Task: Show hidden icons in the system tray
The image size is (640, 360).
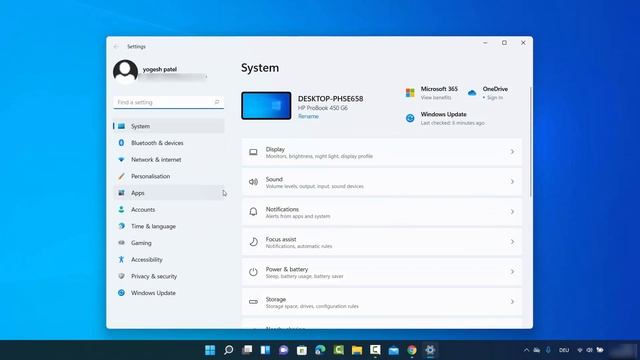Action: click(x=526, y=350)
